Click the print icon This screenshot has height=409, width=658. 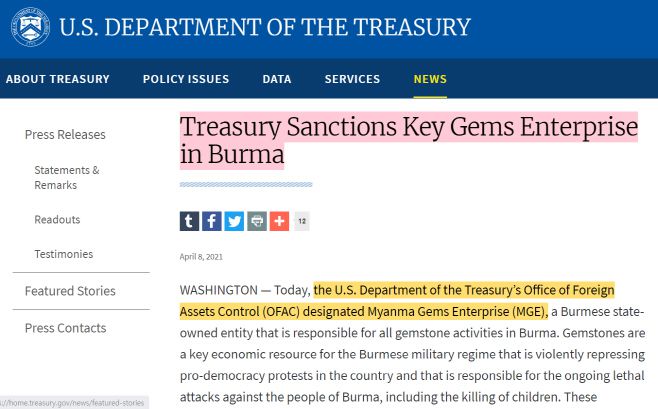[x=257, y=221]
